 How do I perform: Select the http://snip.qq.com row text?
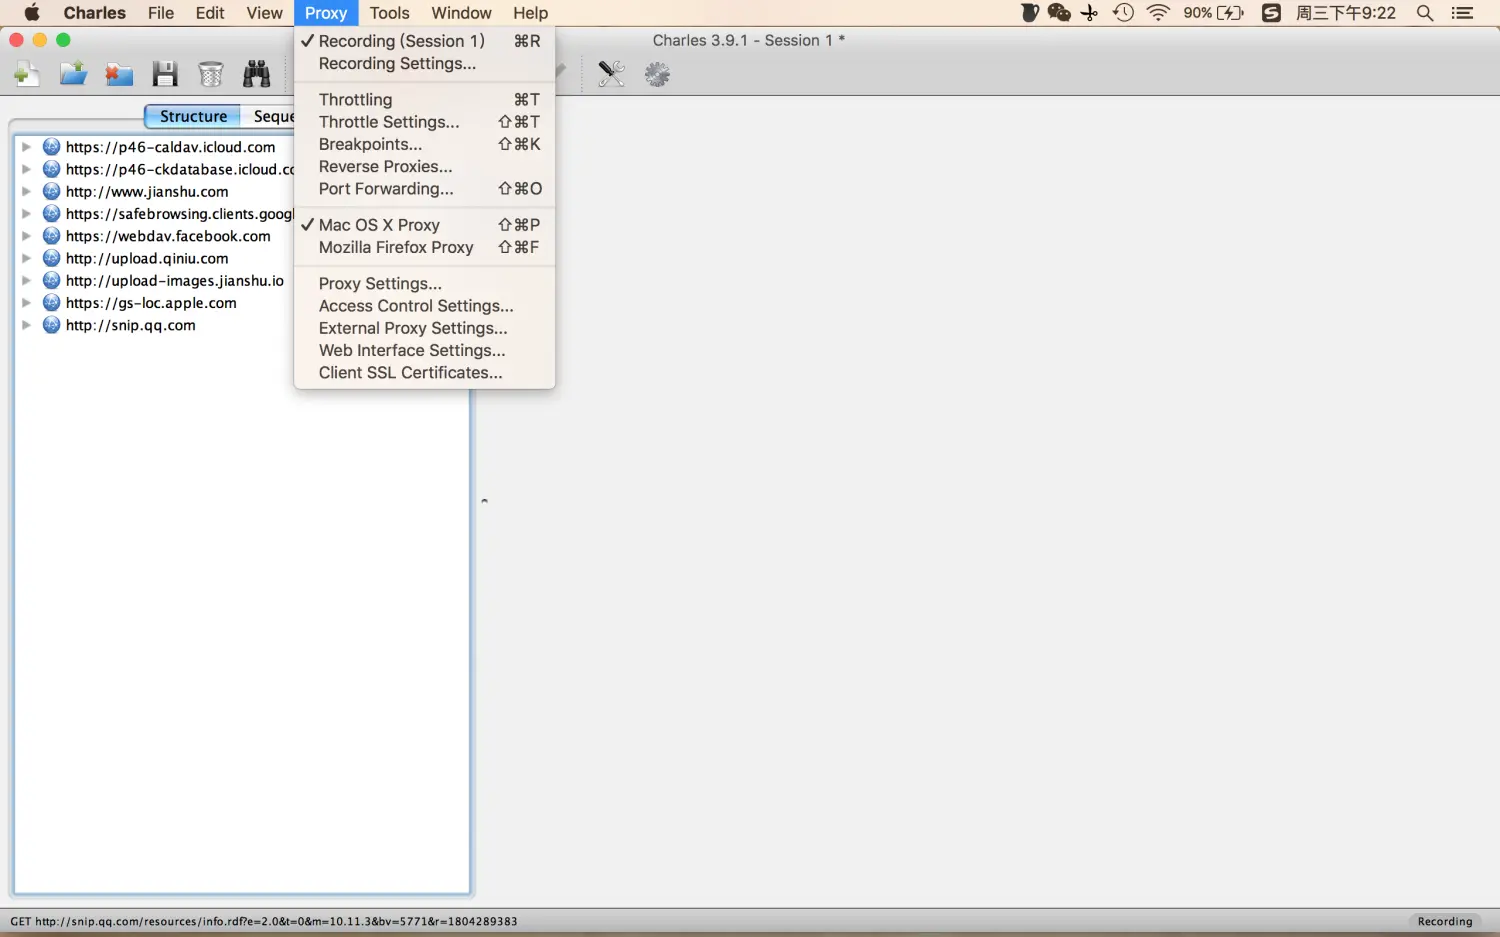131,325
